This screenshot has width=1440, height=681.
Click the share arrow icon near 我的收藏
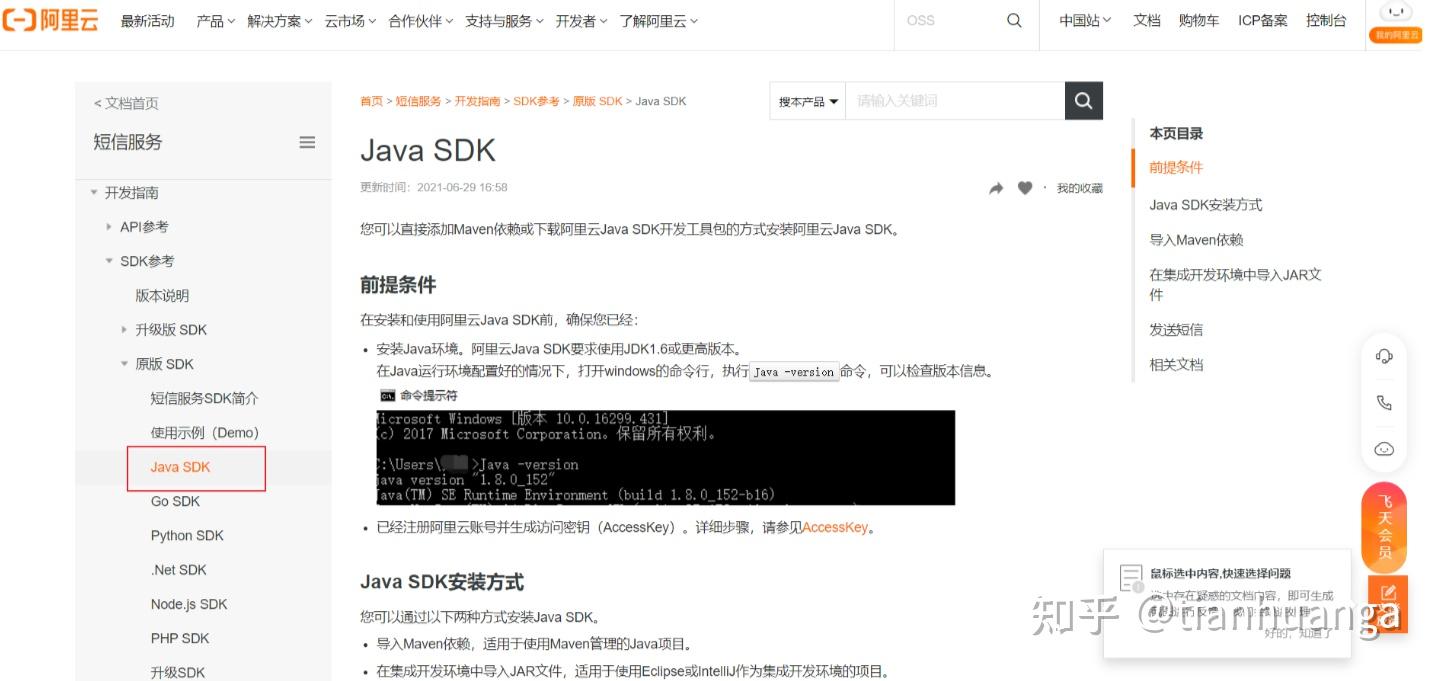coord(996,187)
